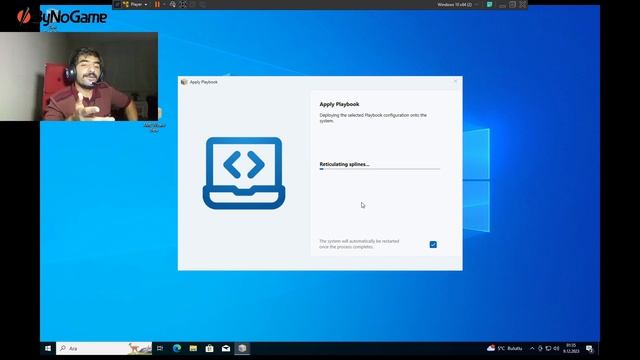Enter full screen mode in VMware toolbar
The image size is (640, 360).
click(182, 4)
